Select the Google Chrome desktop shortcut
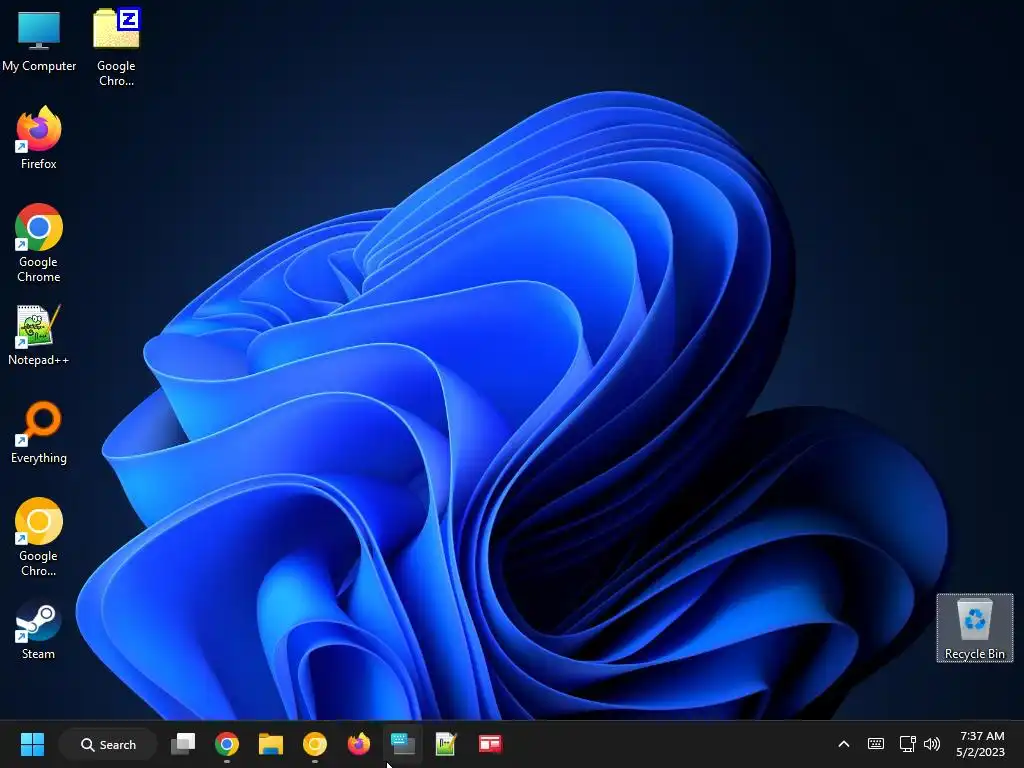This screenshot has height=768, width=1024. [39, 243]
